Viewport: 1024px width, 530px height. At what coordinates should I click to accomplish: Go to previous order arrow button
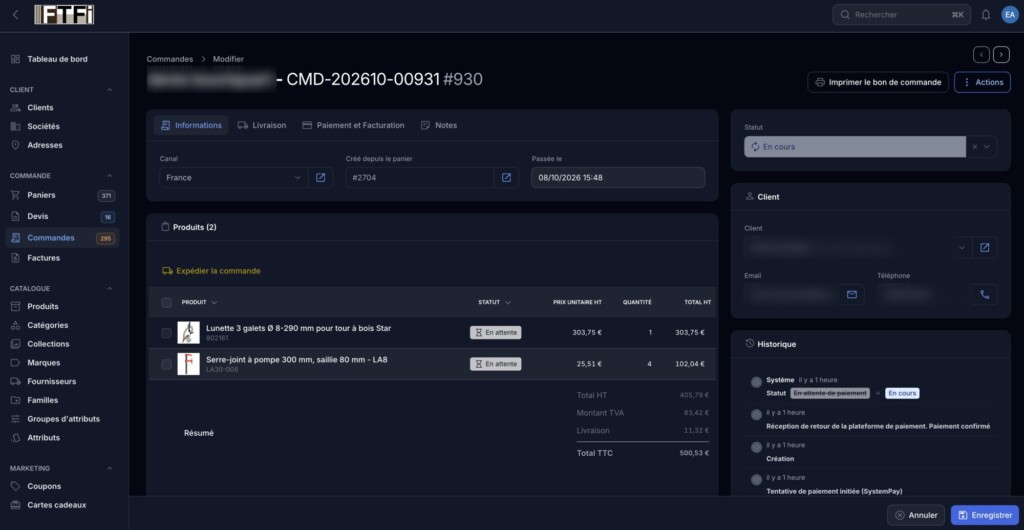[981, 55]
